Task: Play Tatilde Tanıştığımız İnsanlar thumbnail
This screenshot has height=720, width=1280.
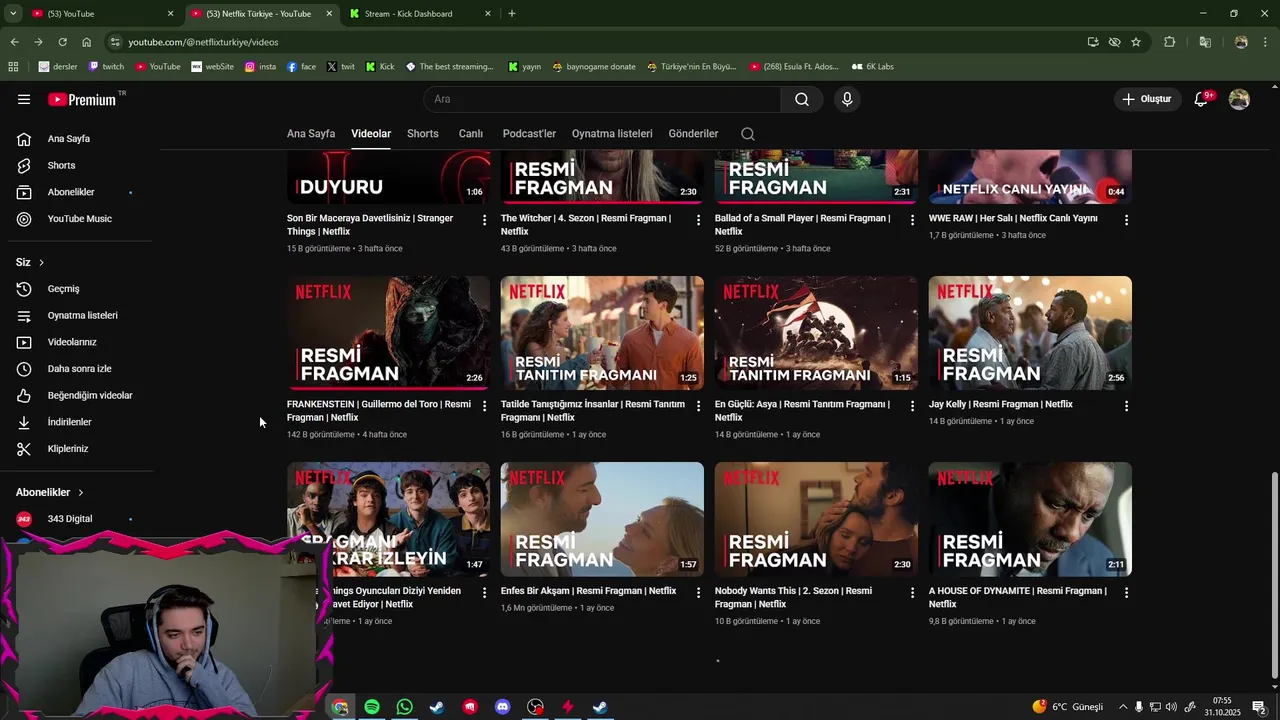Action: tap(602, 333)
